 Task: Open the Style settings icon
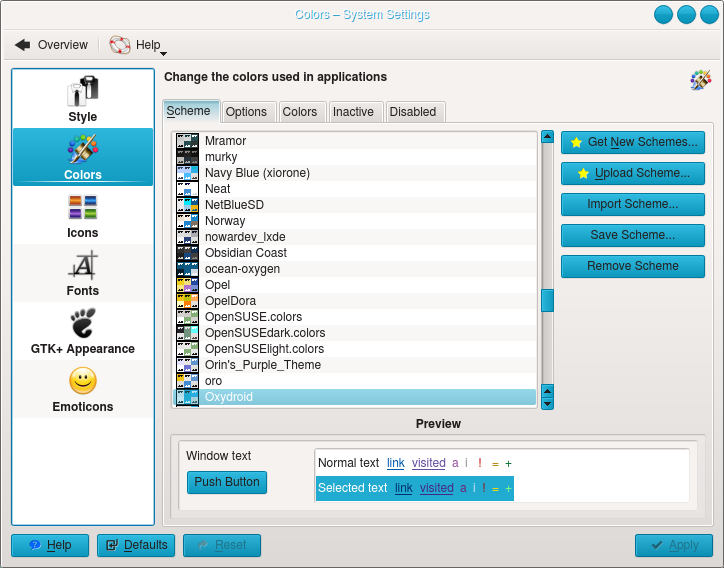83,91
